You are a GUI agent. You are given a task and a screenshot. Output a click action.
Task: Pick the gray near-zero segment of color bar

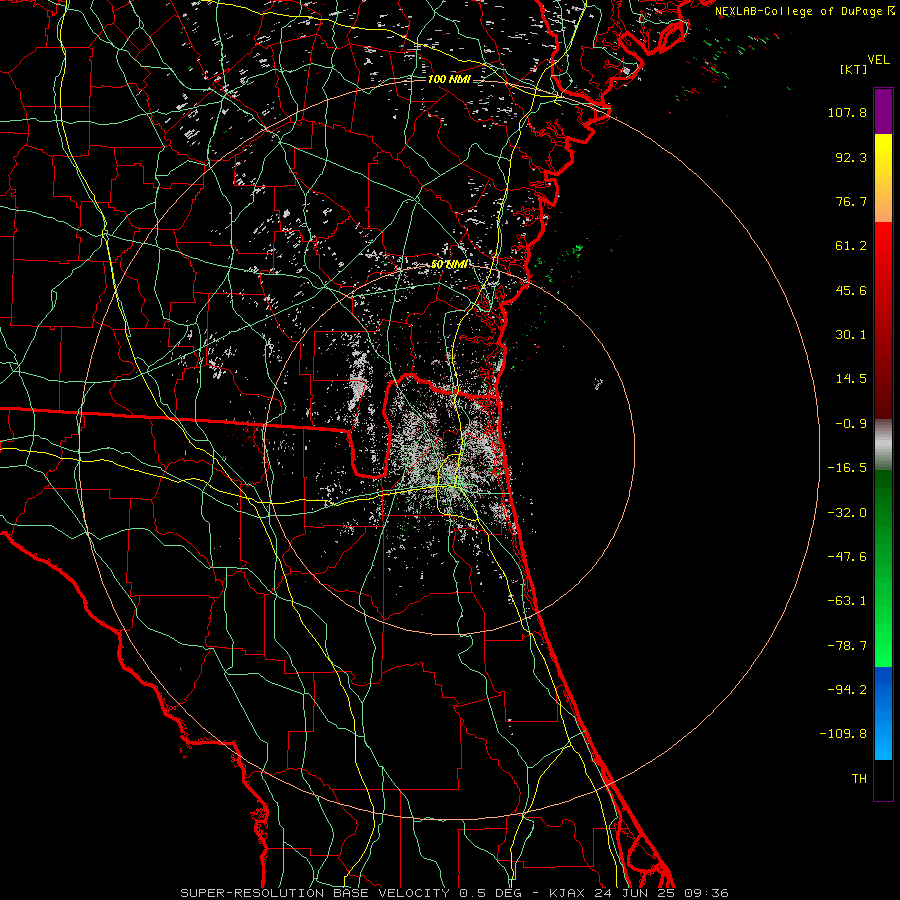883,445
